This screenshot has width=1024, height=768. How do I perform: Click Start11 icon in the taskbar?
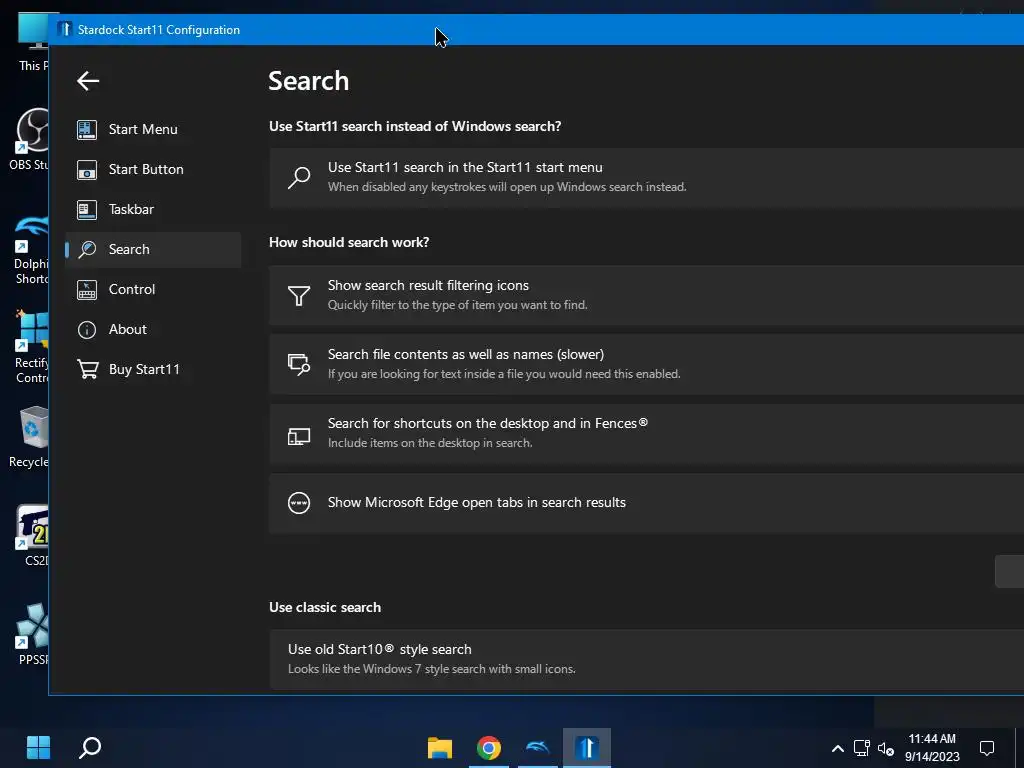click(x=586, y=748)
